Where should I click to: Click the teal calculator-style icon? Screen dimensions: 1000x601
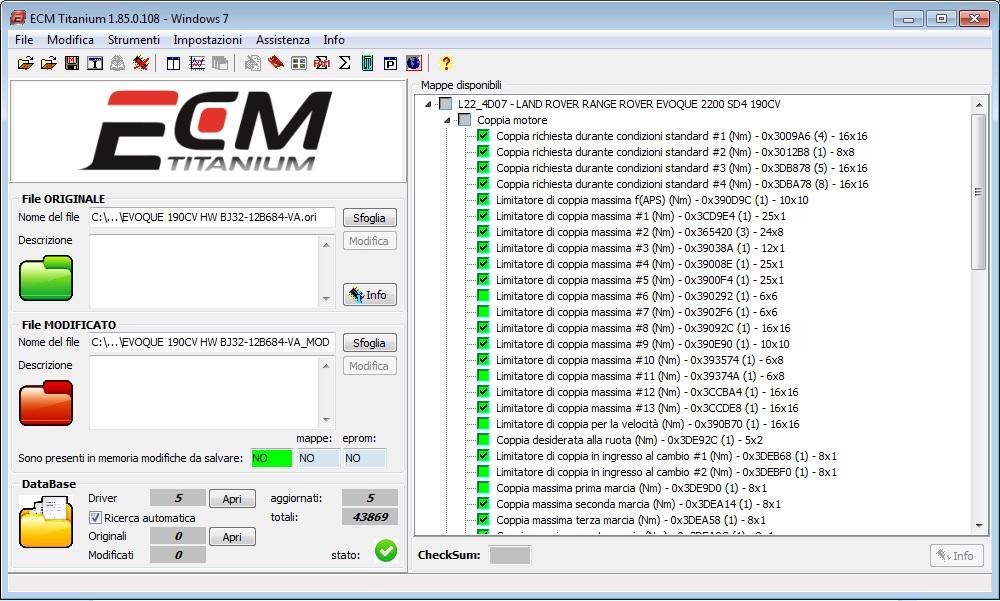(367, 63)
